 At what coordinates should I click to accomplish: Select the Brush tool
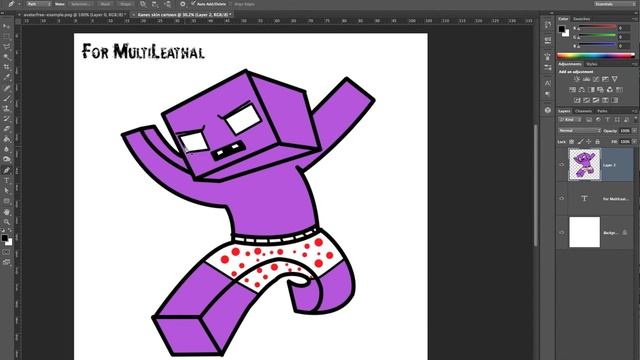click(6, 98)
